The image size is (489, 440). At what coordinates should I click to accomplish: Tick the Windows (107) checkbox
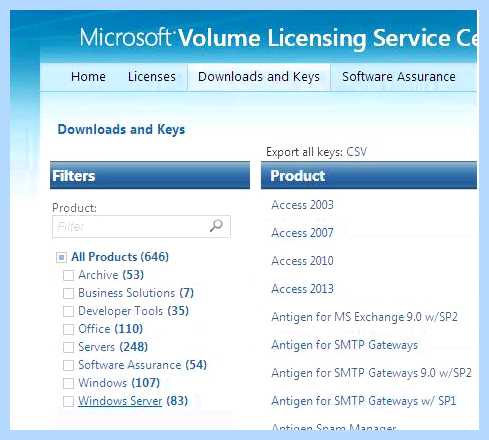[68, 383]
